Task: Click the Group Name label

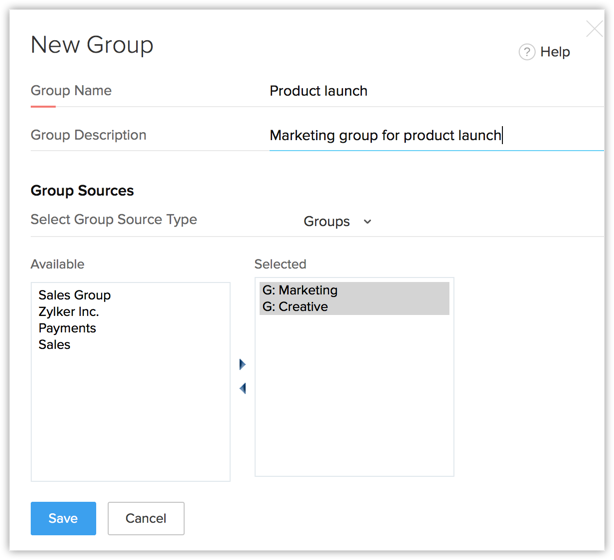Action: [71, 91]
